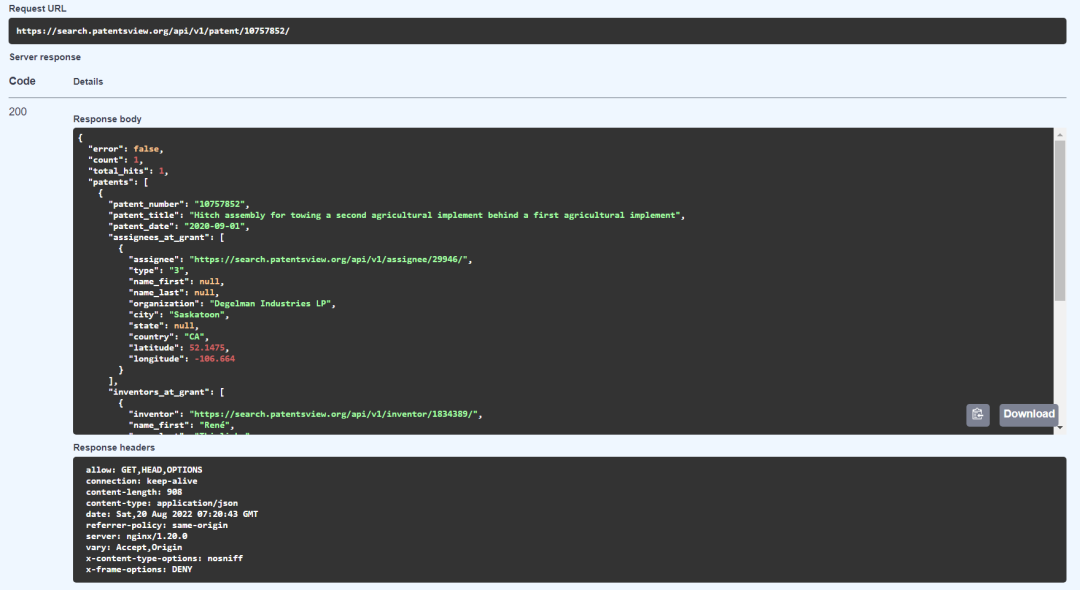Viewport: 1080px width, 590px height.
Task: Click the "state": null line
Action: [163, 325]
